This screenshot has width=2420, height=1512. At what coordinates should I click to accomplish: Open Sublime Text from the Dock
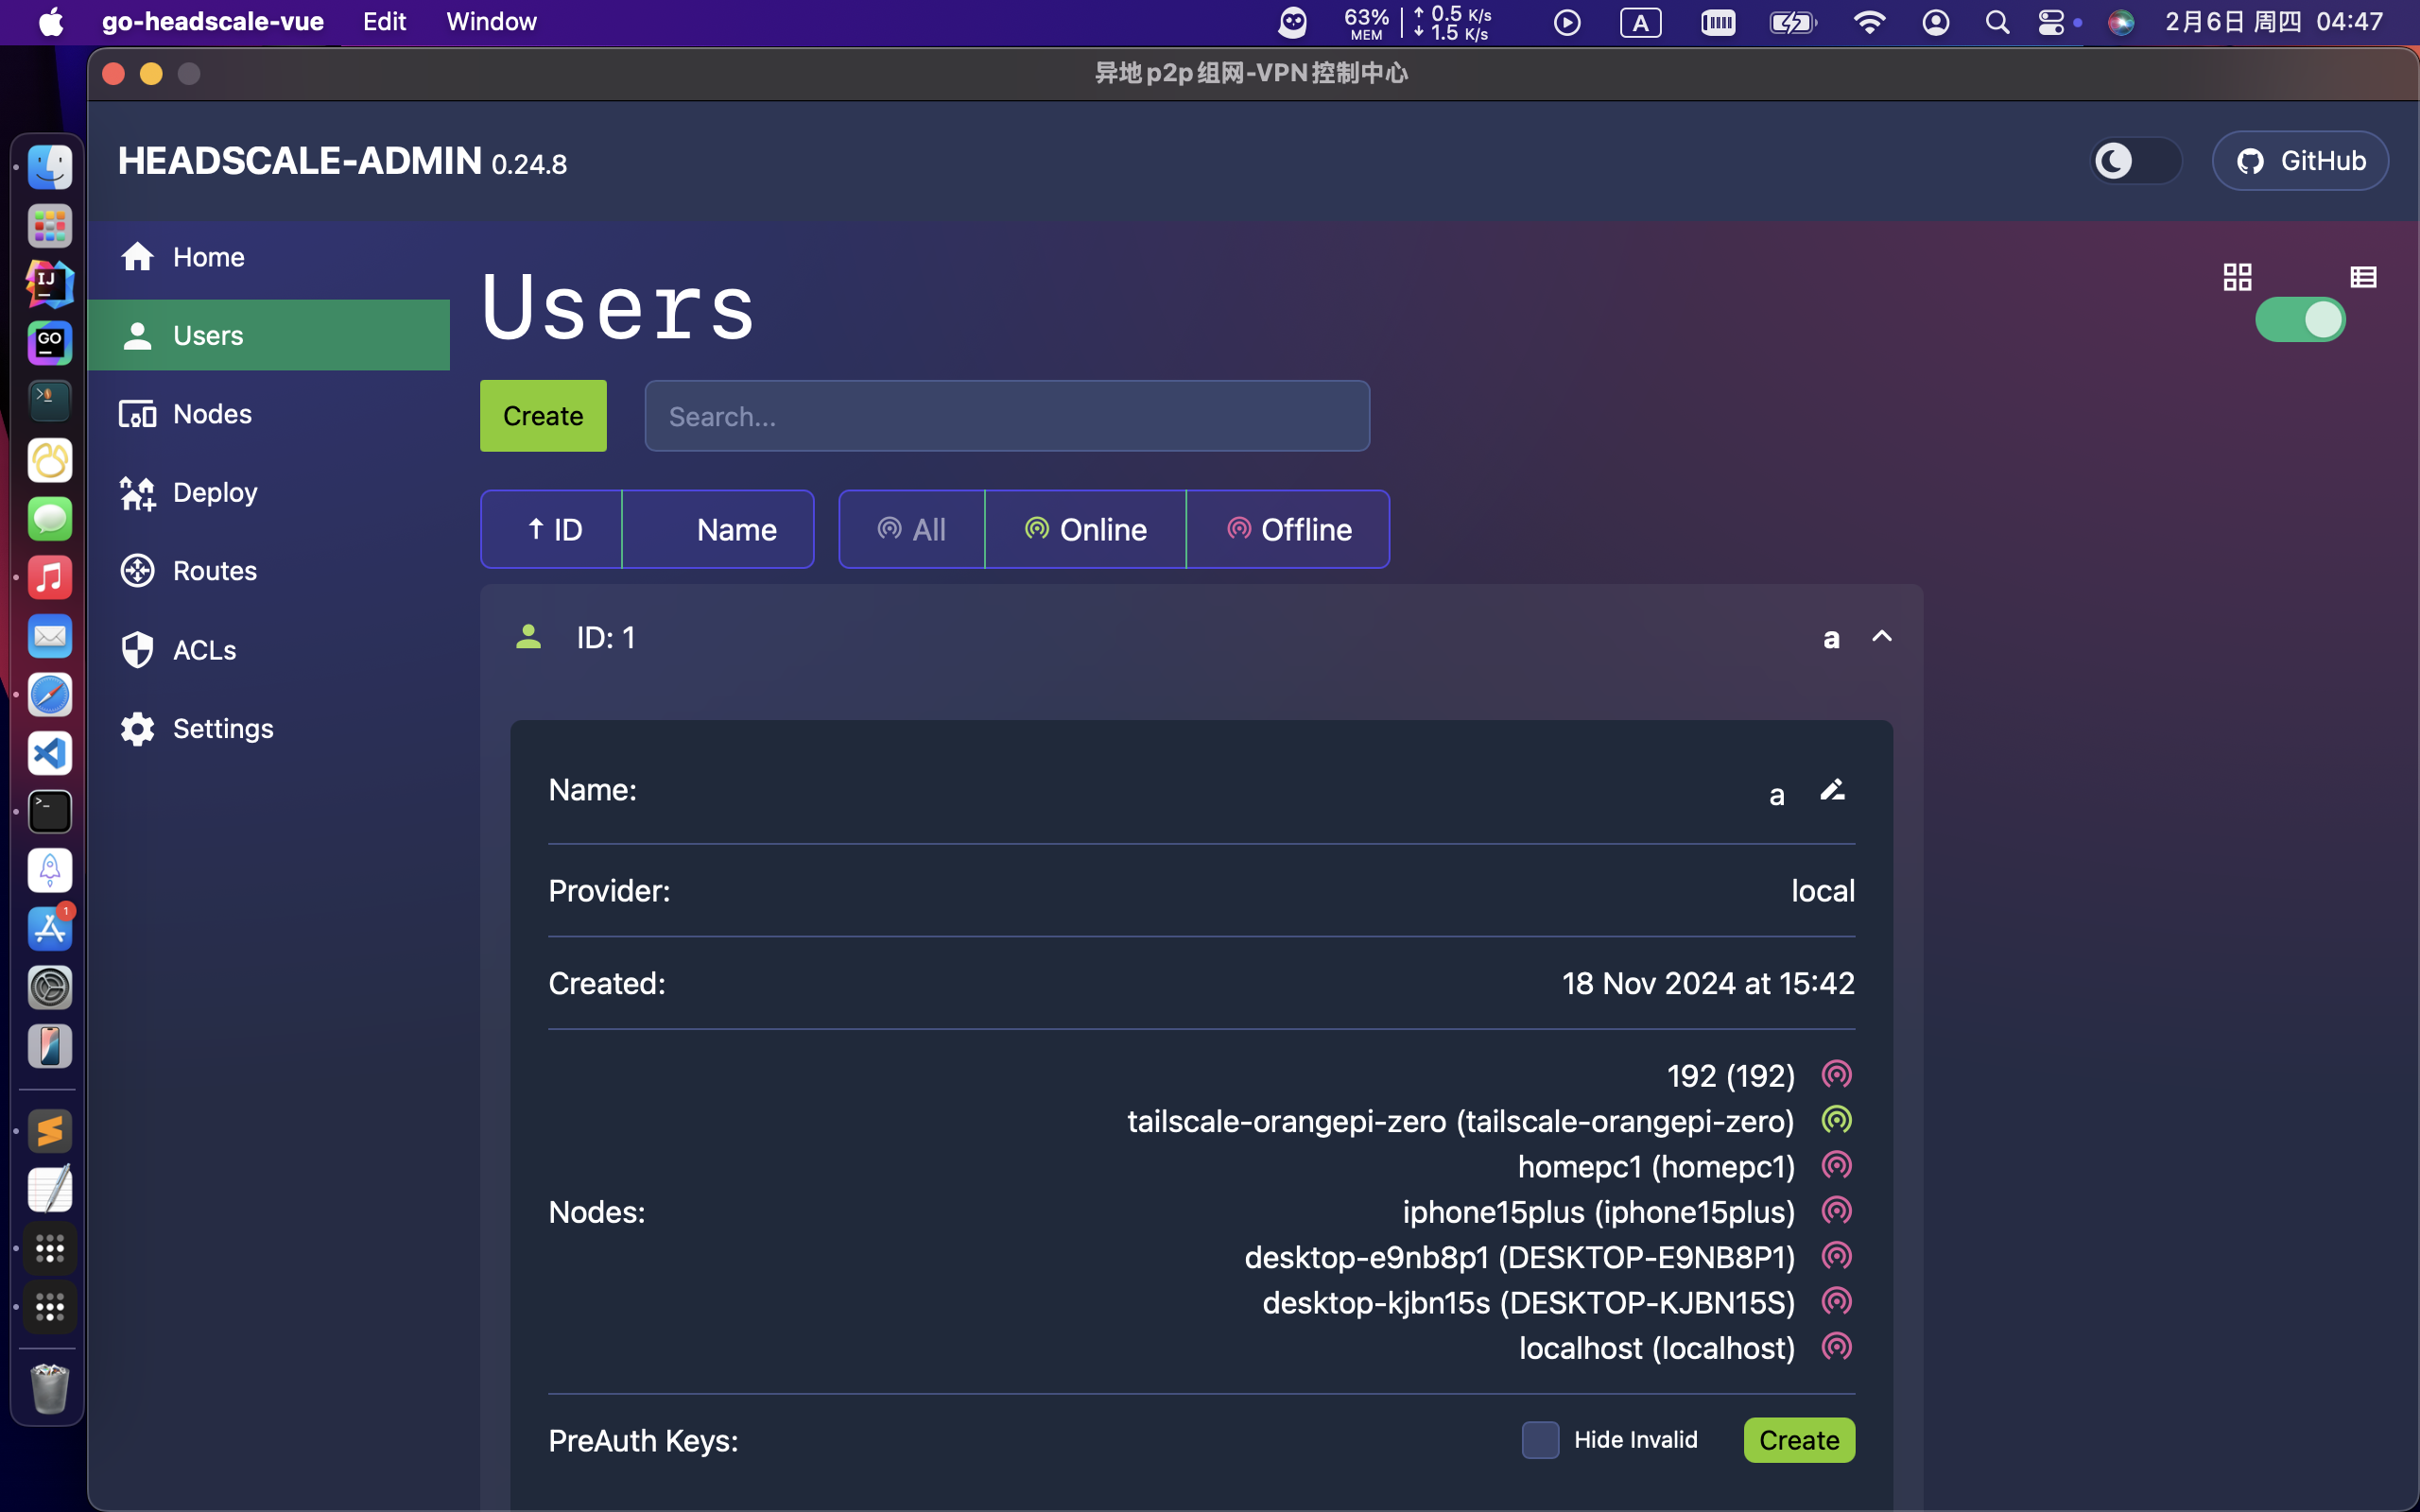coord(50,1132)
